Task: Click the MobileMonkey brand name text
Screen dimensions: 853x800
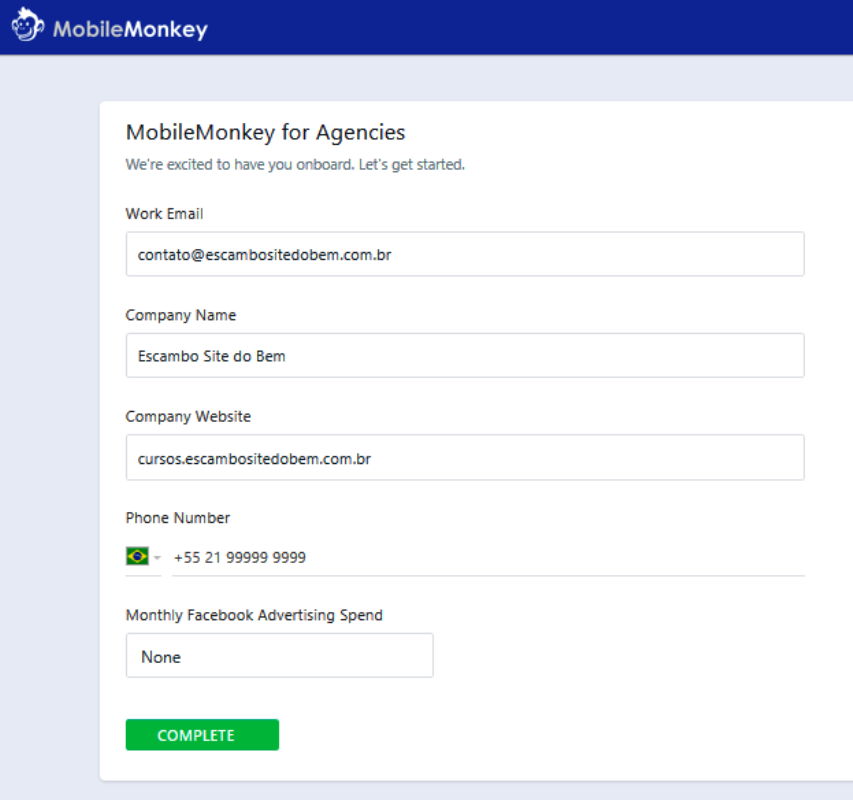Action: click(x=130, y=29)
